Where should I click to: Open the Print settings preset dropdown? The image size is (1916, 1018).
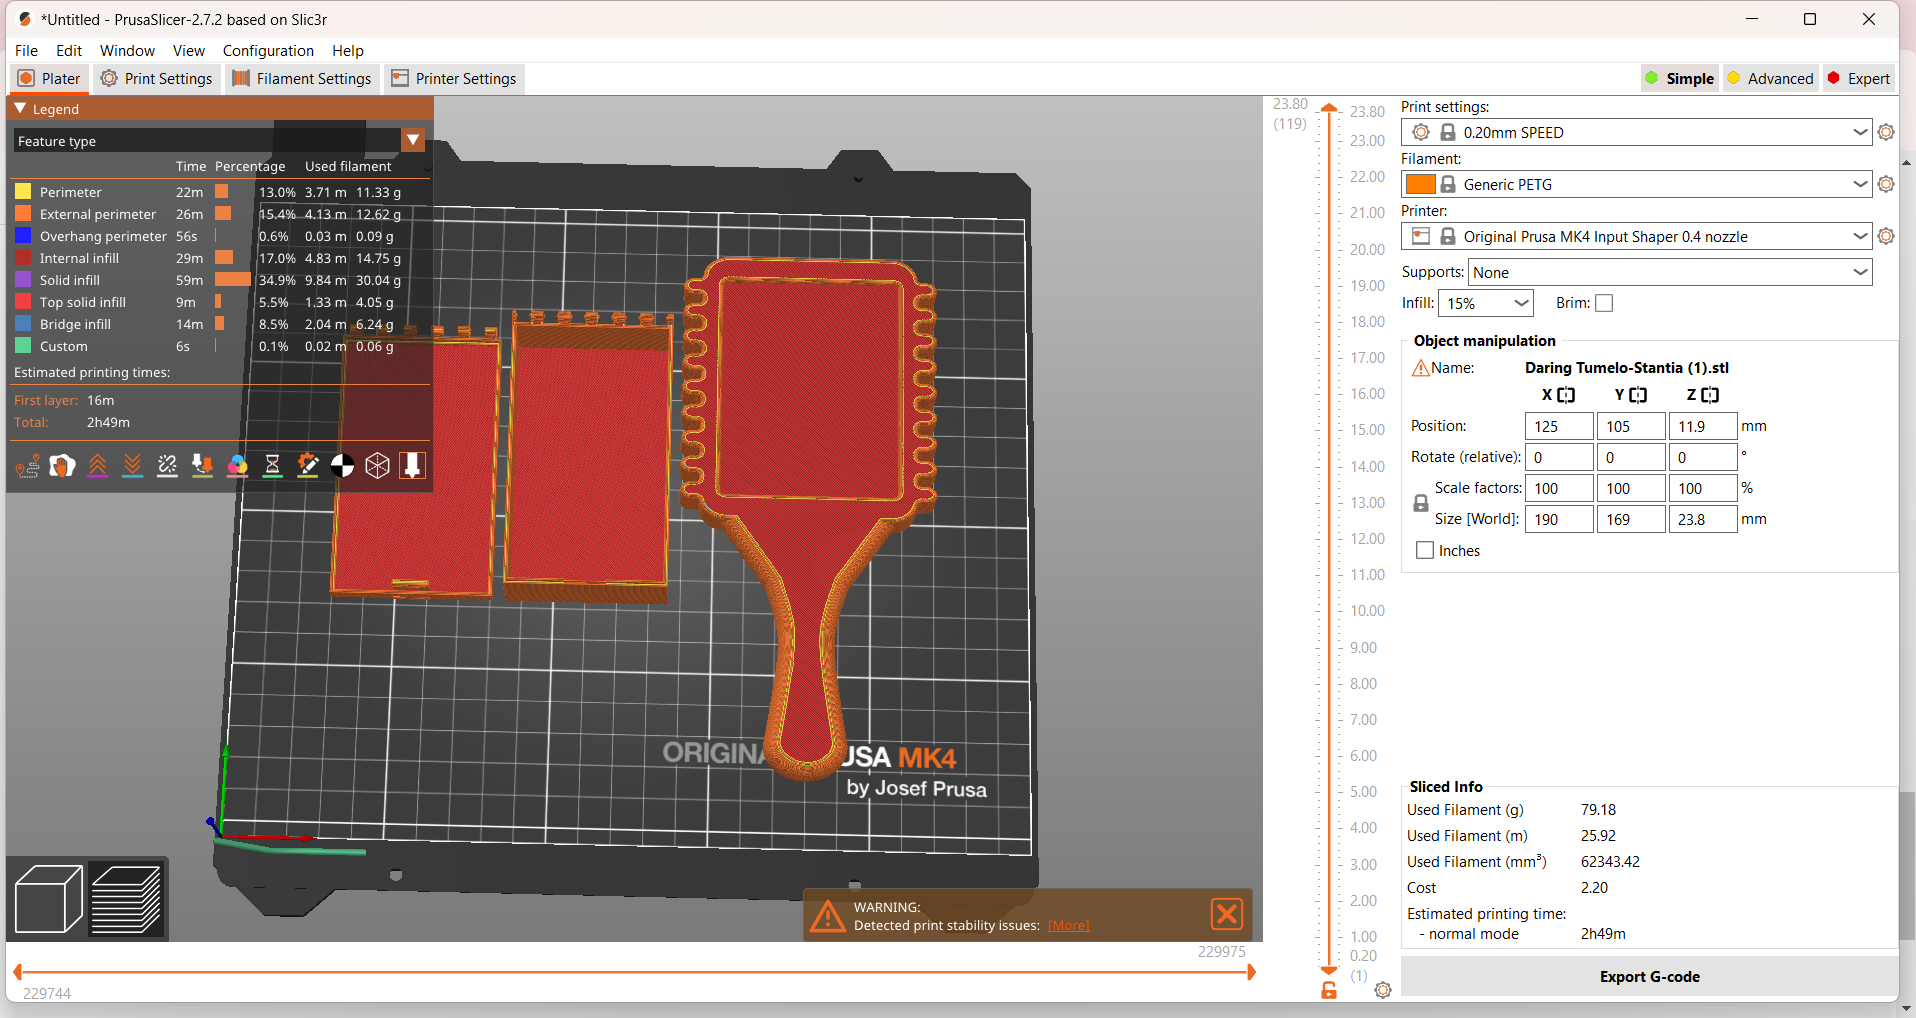1635,132
